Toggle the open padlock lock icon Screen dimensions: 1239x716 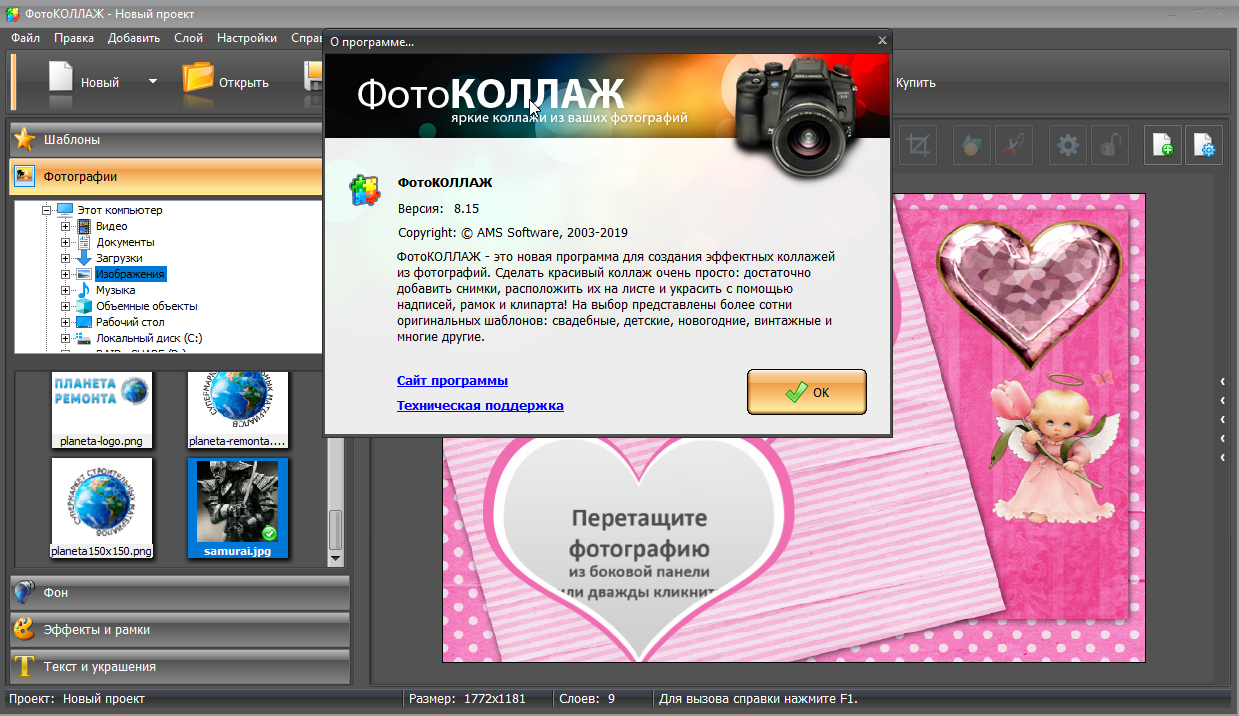coord(1109,145)
